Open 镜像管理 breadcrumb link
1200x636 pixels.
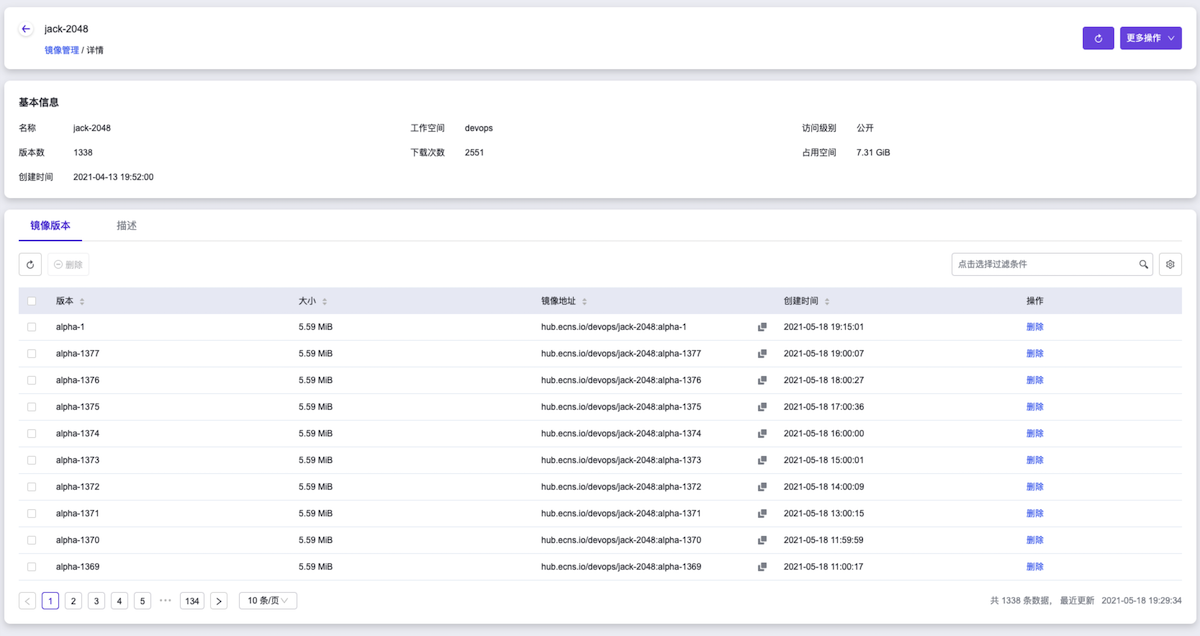click(x=61, y=50)
